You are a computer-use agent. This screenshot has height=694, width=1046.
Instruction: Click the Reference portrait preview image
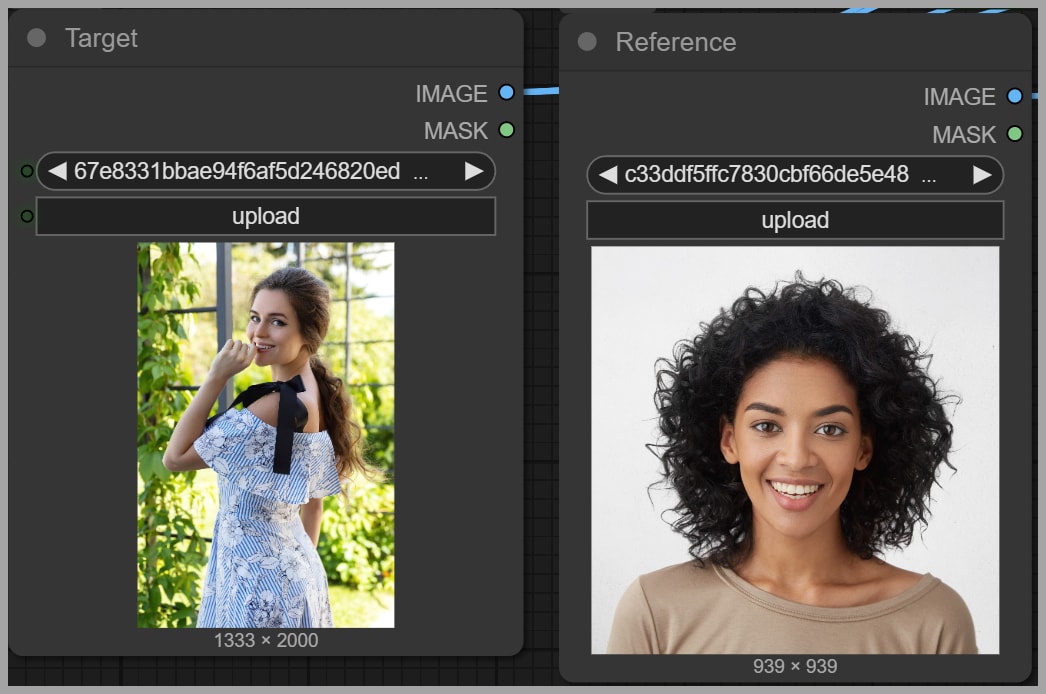pyautogui.click(x=795, y=450)
